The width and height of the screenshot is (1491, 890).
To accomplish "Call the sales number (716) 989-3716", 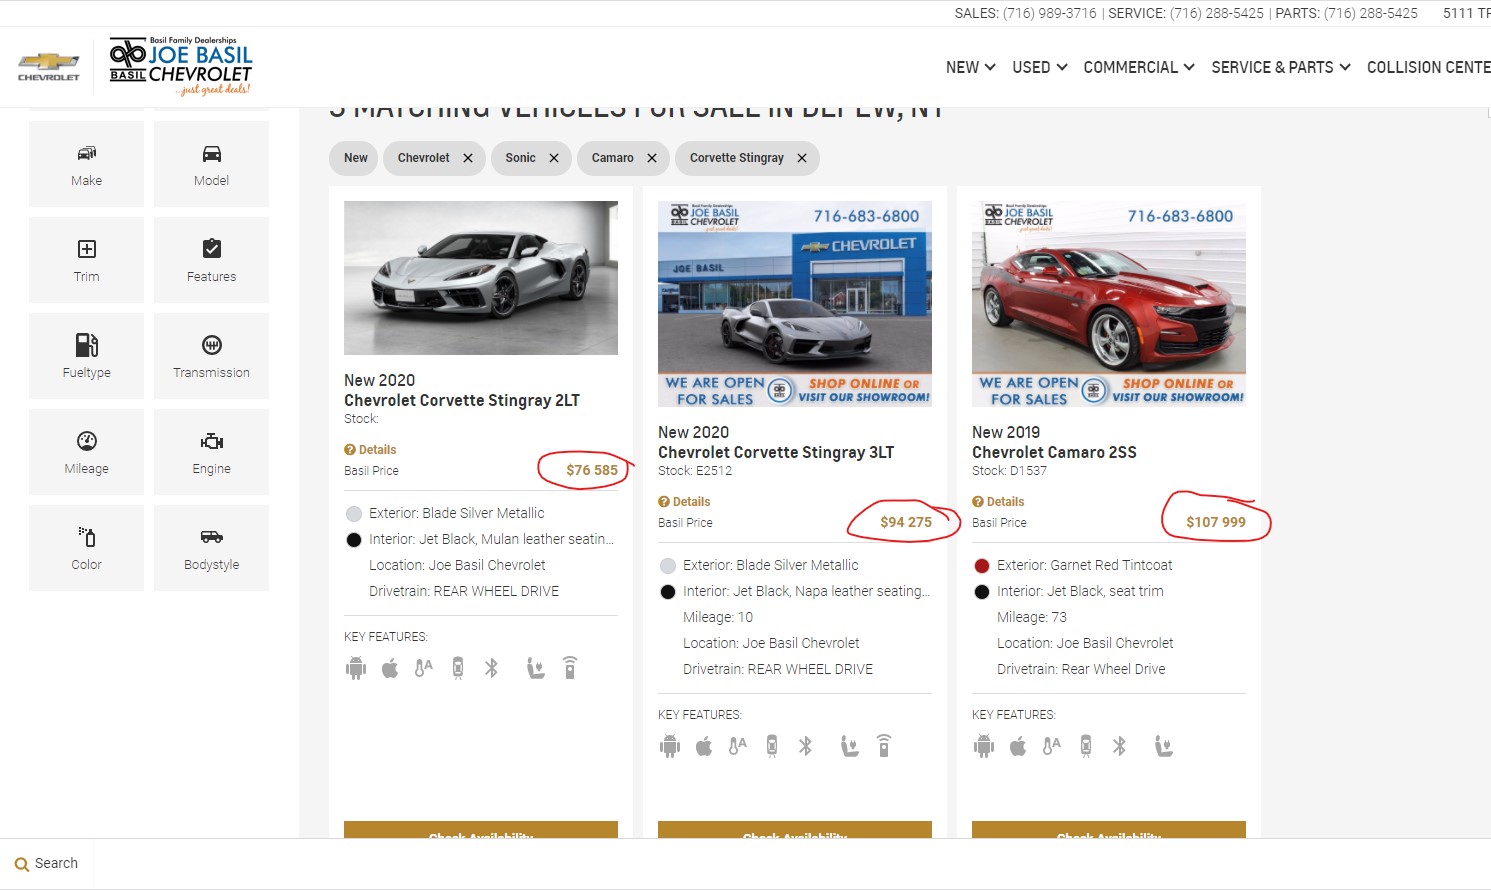I will (1049, 13).
